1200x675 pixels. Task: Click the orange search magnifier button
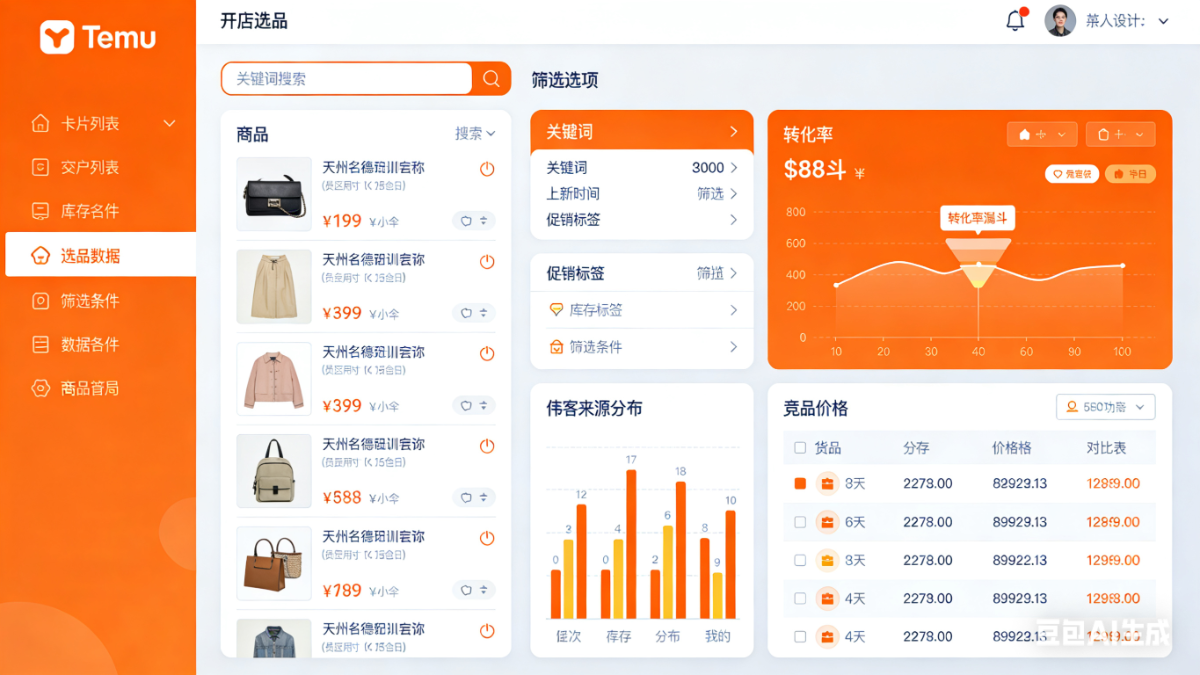(491, 79)
